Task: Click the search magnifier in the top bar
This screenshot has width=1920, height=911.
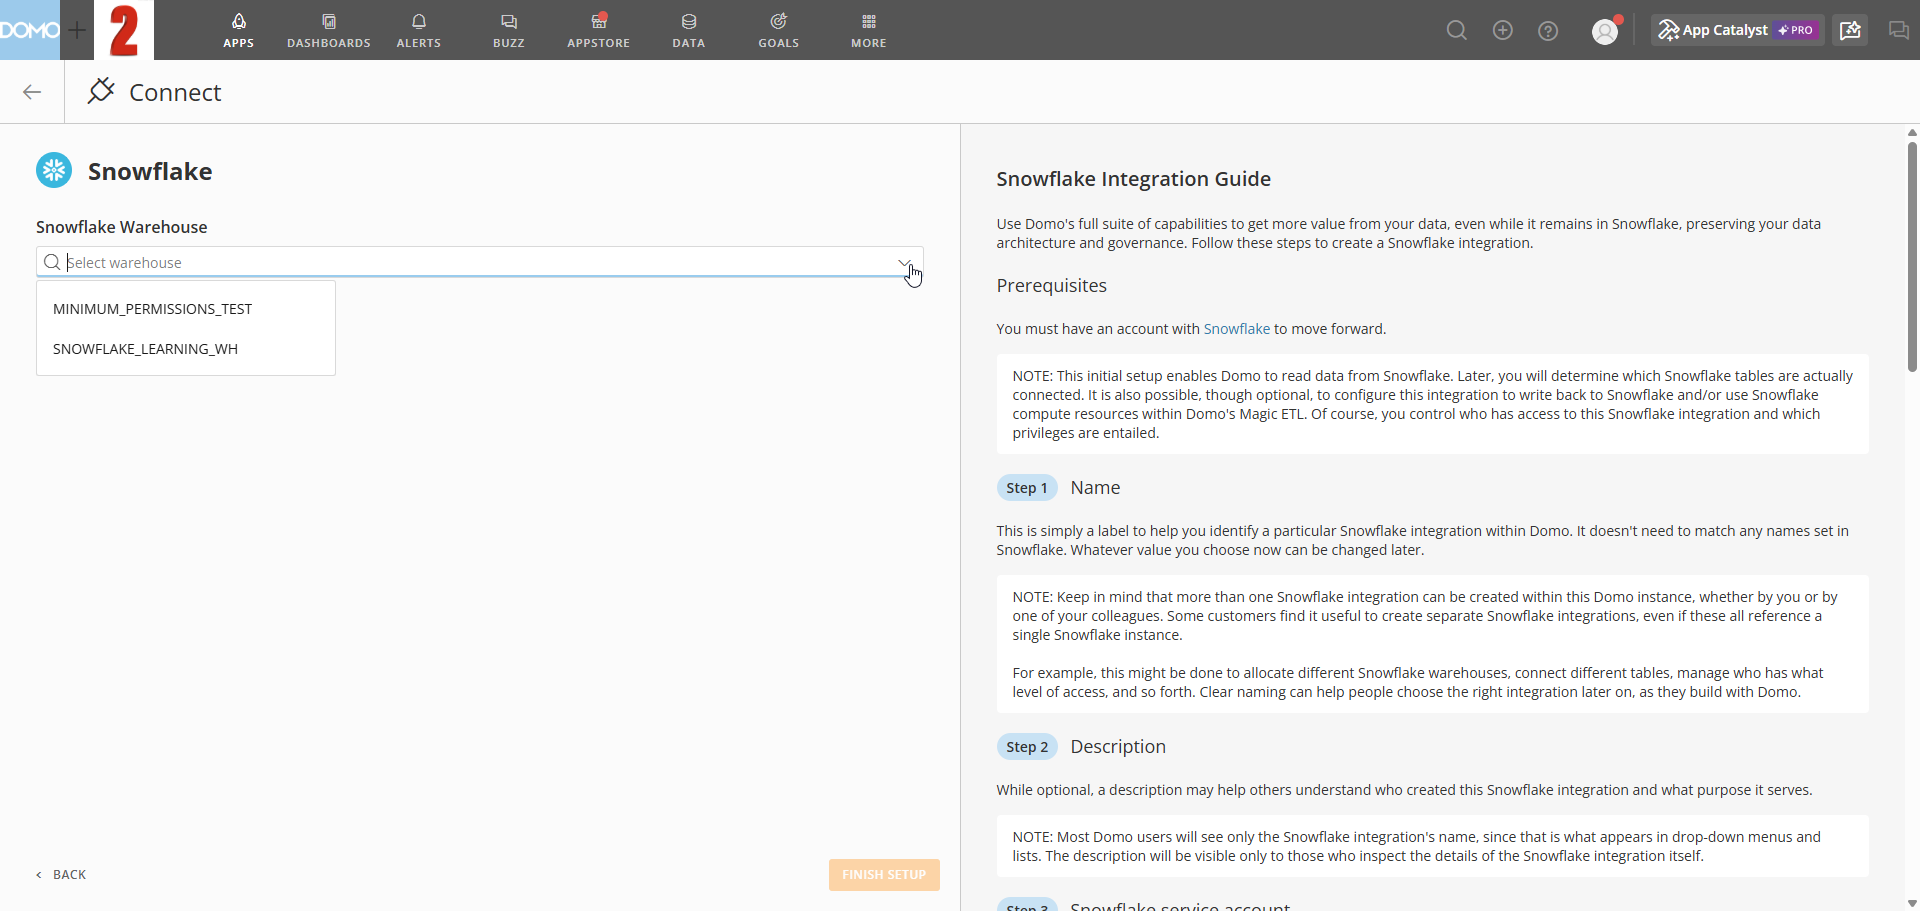Action: coord(1457,30)
